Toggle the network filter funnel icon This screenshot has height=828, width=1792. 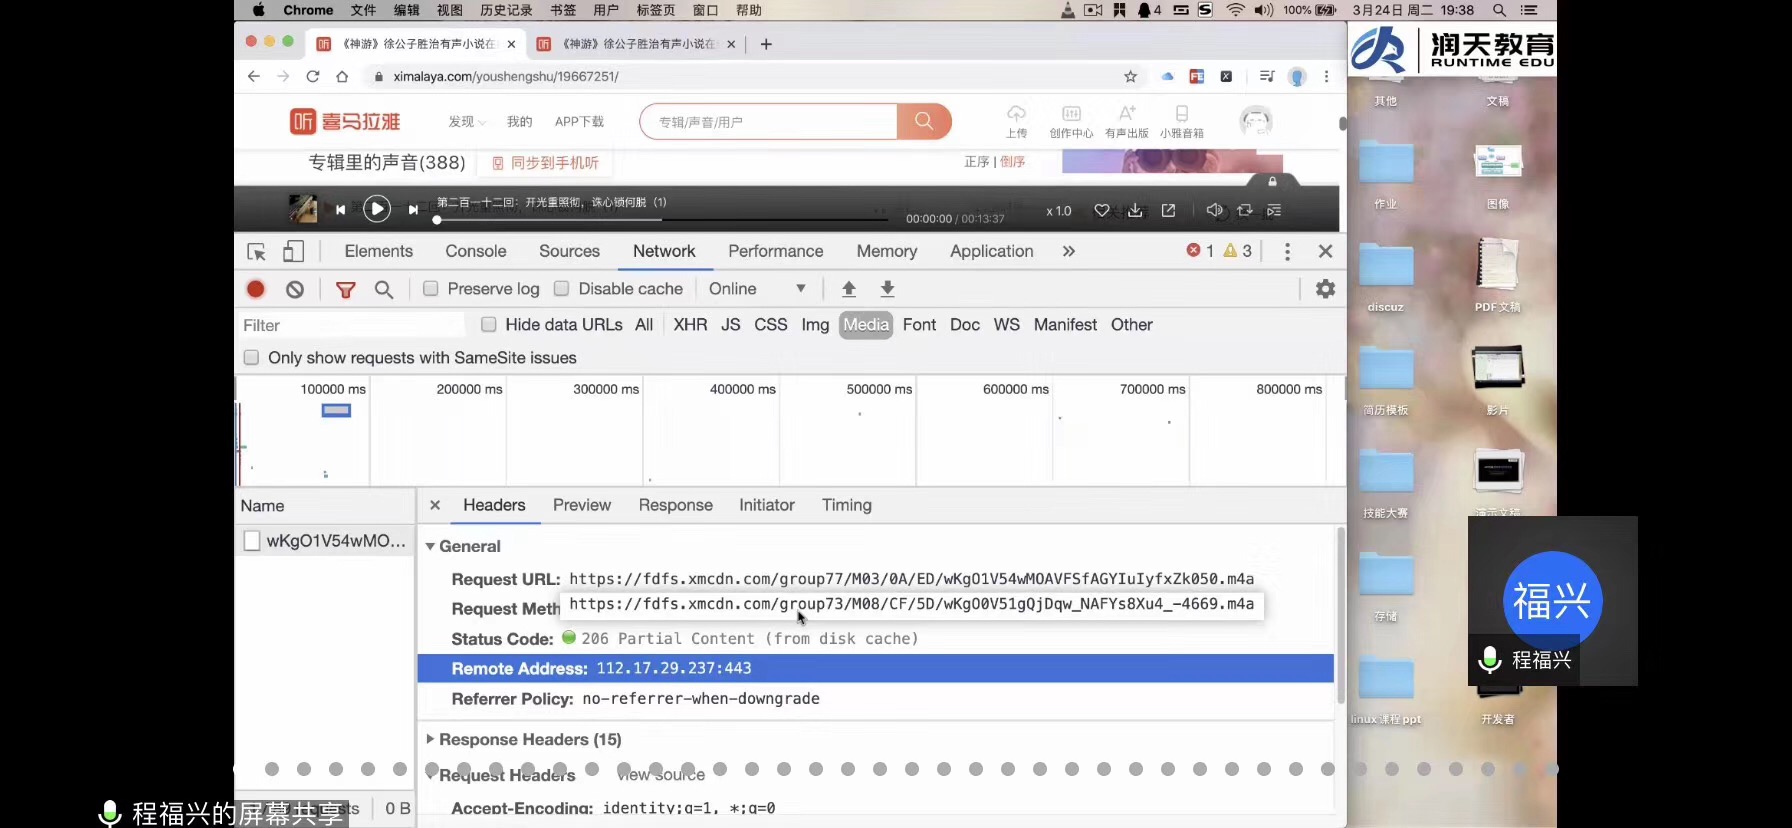click(345, 289)
